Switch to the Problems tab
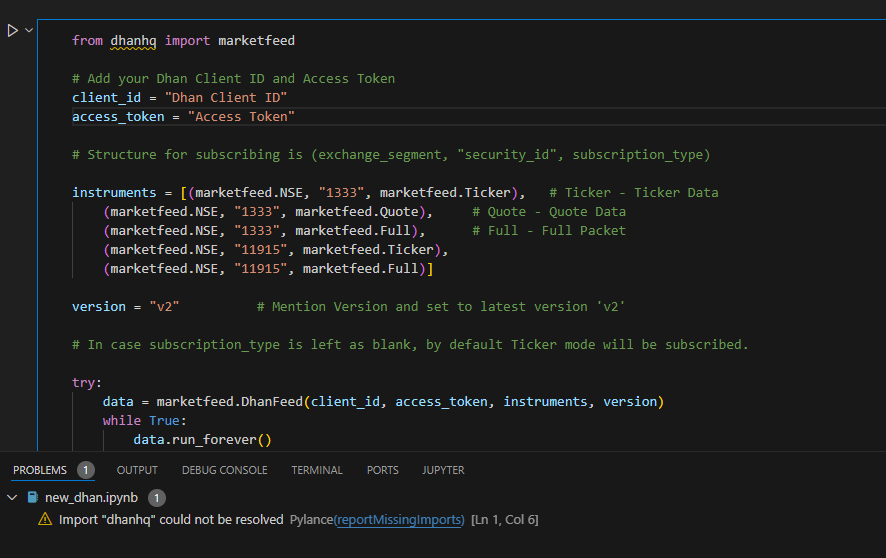This screenshot has height=558, width=886. click(x=40, y=470)
